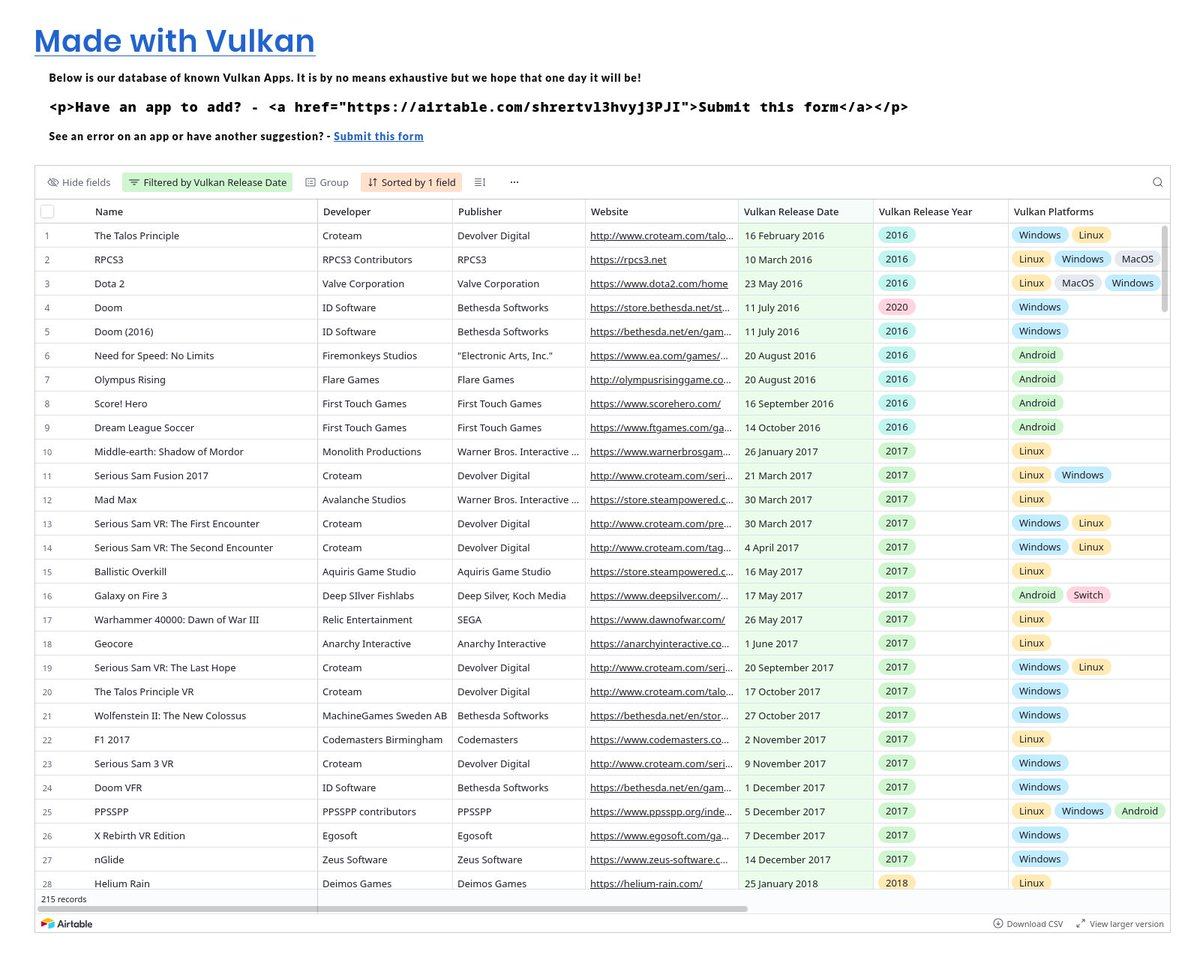This screenshot has height=960, width=1200.
Task: Open the rpcs3.net website link
Action: coord(628,259)
